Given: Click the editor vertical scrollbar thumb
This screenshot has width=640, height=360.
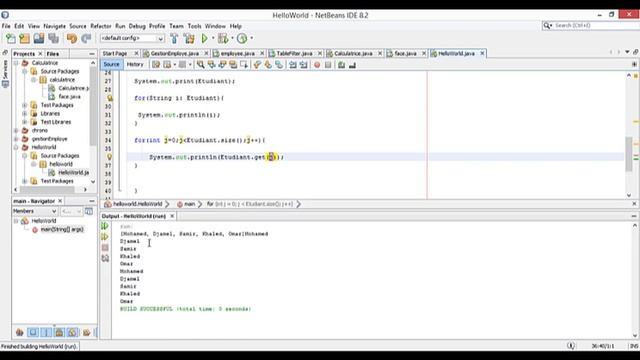Looking at the screenshot, I should tap(629, 154).
